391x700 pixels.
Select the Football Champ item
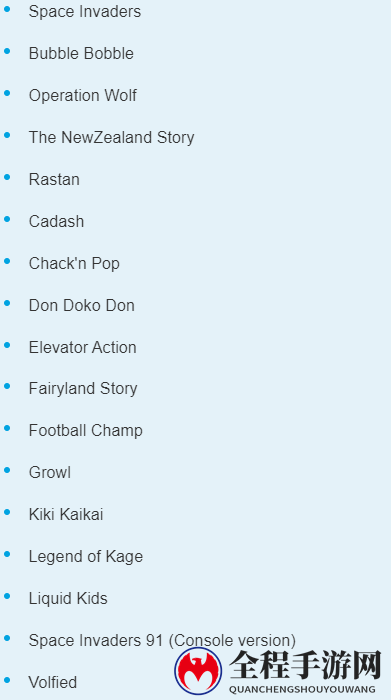coord(86,430)
